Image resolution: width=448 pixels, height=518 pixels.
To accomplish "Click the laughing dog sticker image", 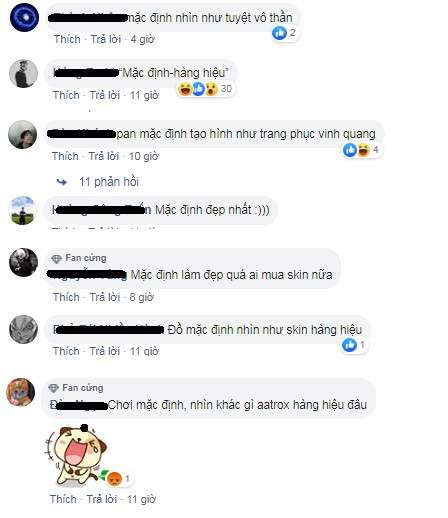I will pyautogui.click(x=76, y=454).
